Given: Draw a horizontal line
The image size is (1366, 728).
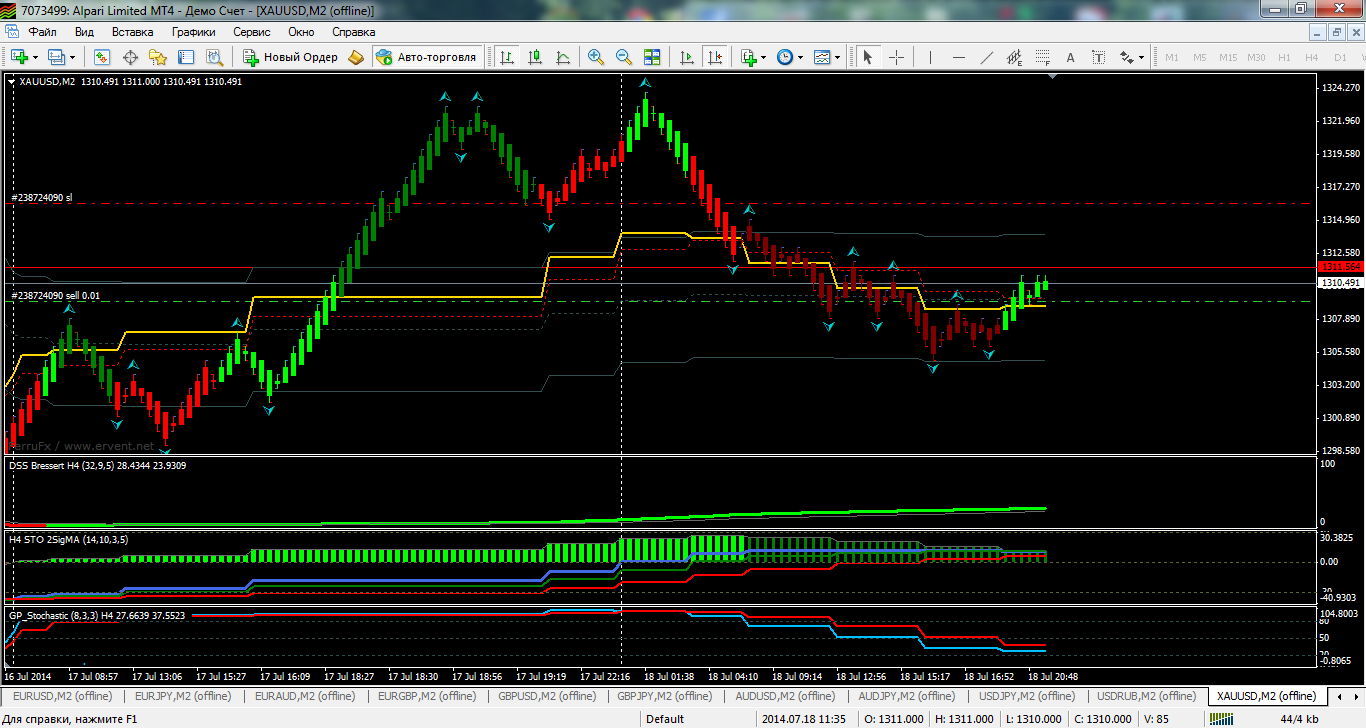Looking at the screenshot, I should (x=959, y=57).
